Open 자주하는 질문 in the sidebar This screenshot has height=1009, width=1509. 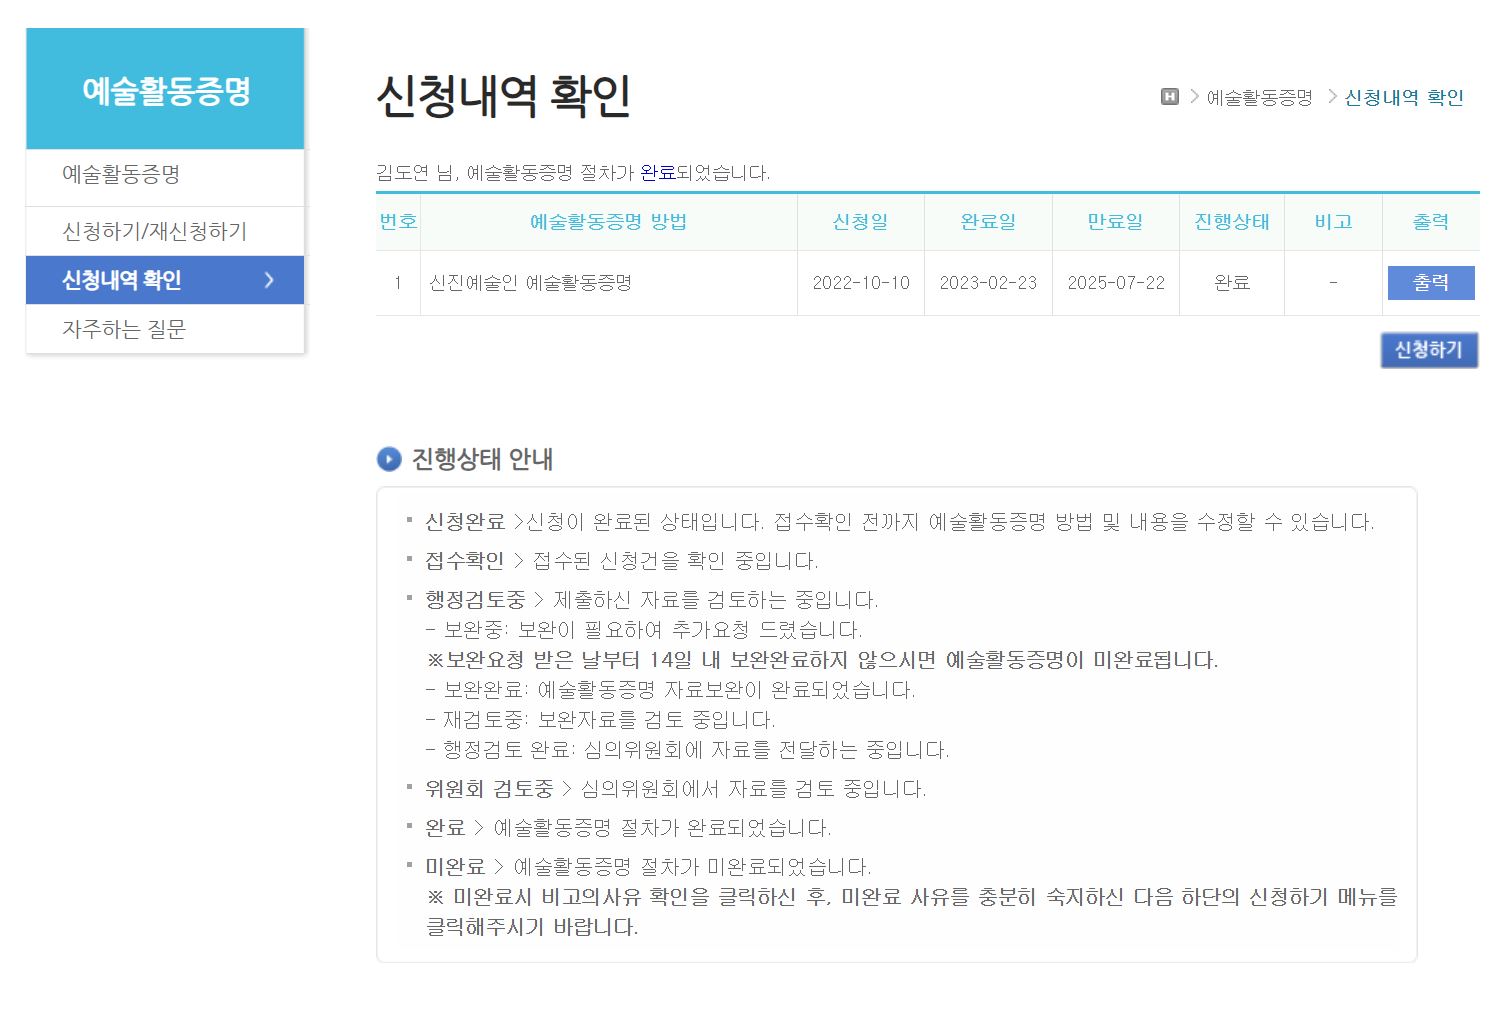click(166, 329)
